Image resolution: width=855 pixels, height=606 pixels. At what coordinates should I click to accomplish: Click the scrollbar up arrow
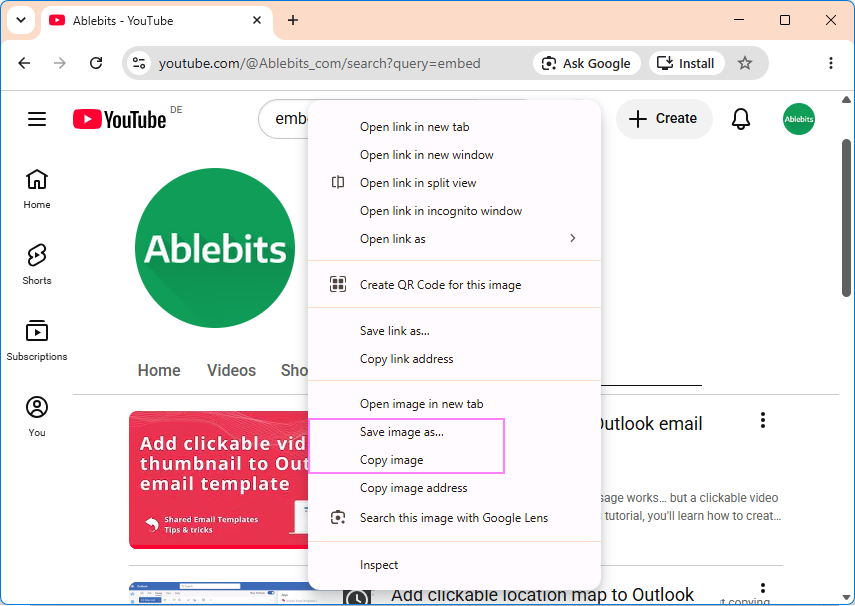[x=846, y=99]
